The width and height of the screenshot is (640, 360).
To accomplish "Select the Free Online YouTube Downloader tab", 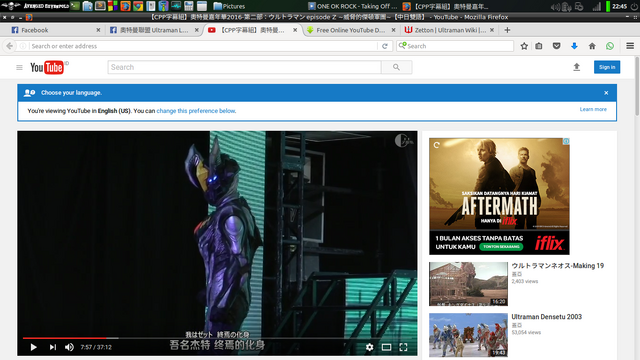I will (x=350, y=30).
